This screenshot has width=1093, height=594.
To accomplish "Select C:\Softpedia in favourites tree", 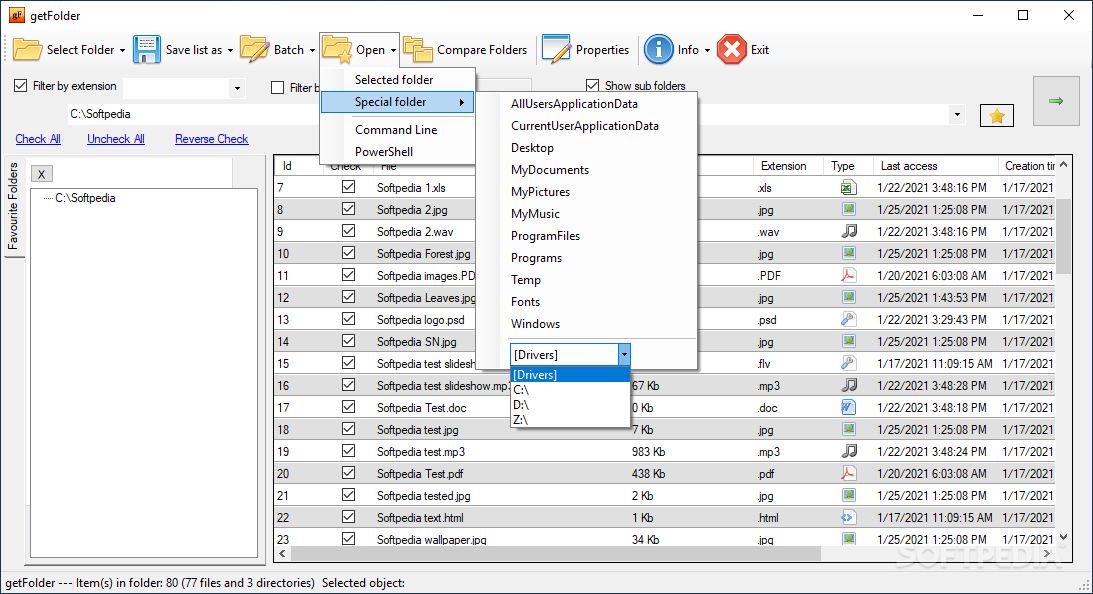I will pos(86,198).
